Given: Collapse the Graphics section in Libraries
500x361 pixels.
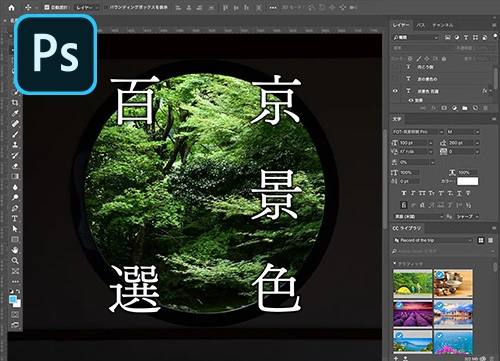Looking at the screenshot, I should tap(395, 263).
